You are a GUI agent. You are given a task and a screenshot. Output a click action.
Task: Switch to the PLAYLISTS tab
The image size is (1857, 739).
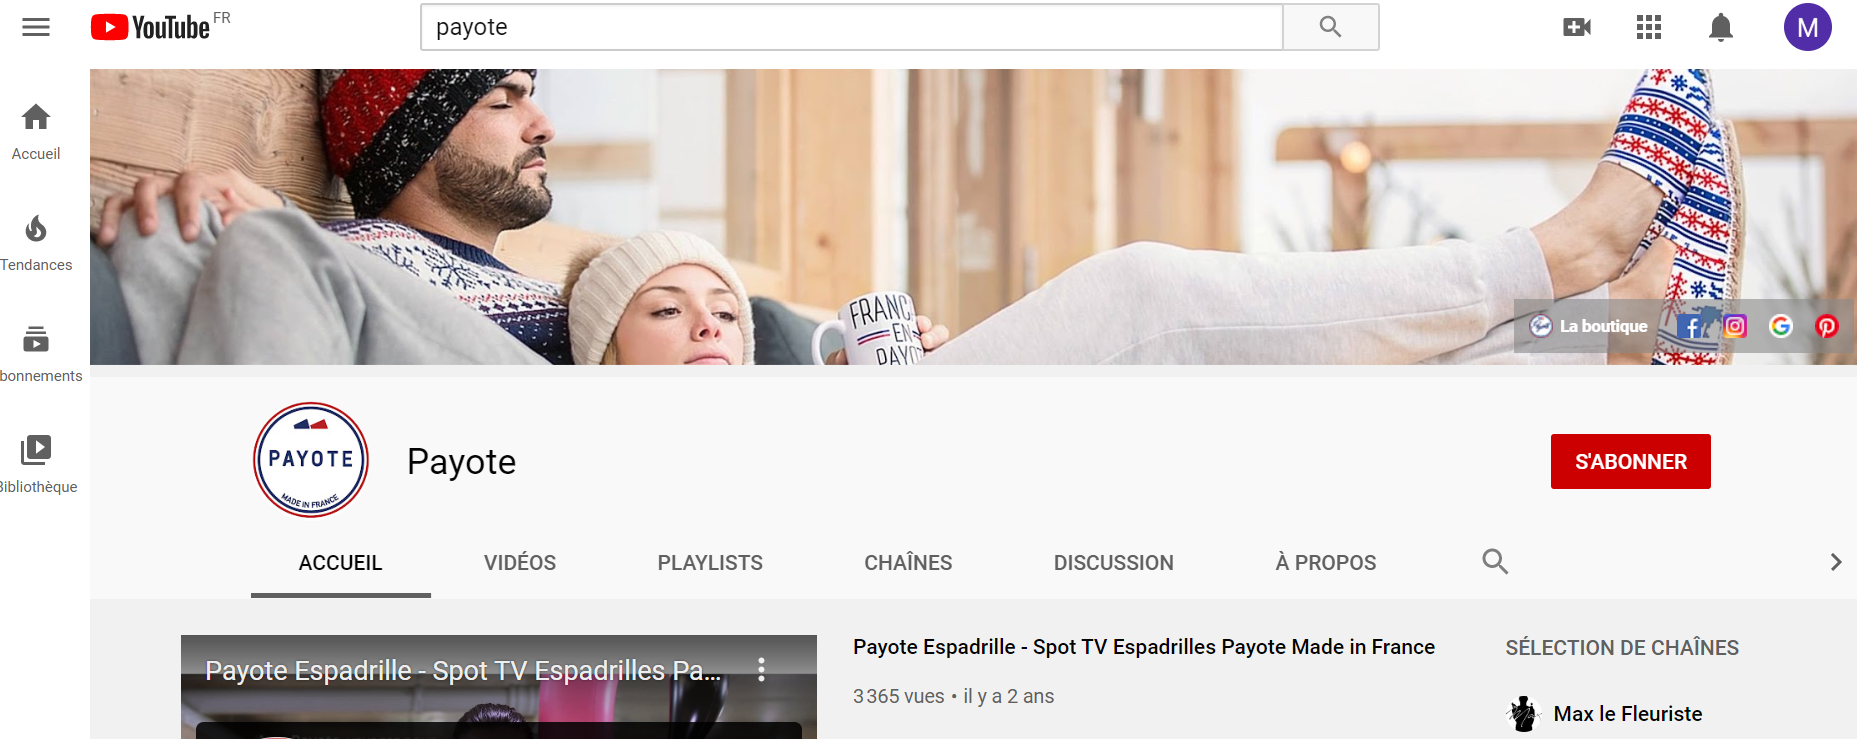pyautogui.click(x=710, y=563)
